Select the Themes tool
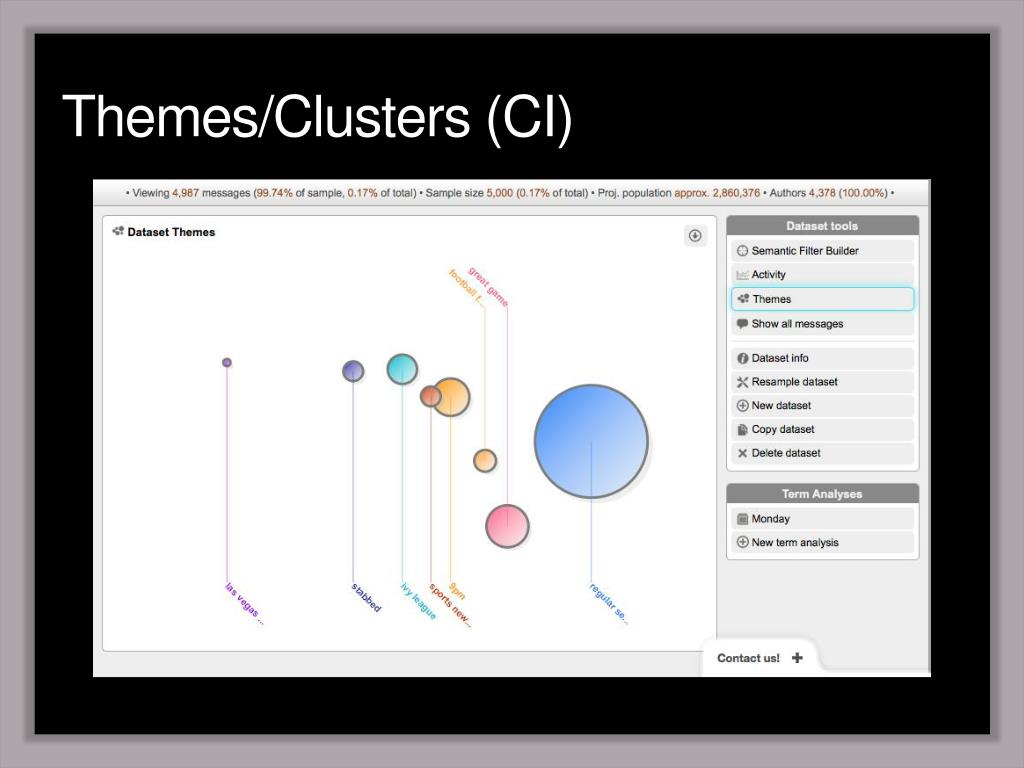The width and height of the screenshot is (1024, 768). point(822,299)
